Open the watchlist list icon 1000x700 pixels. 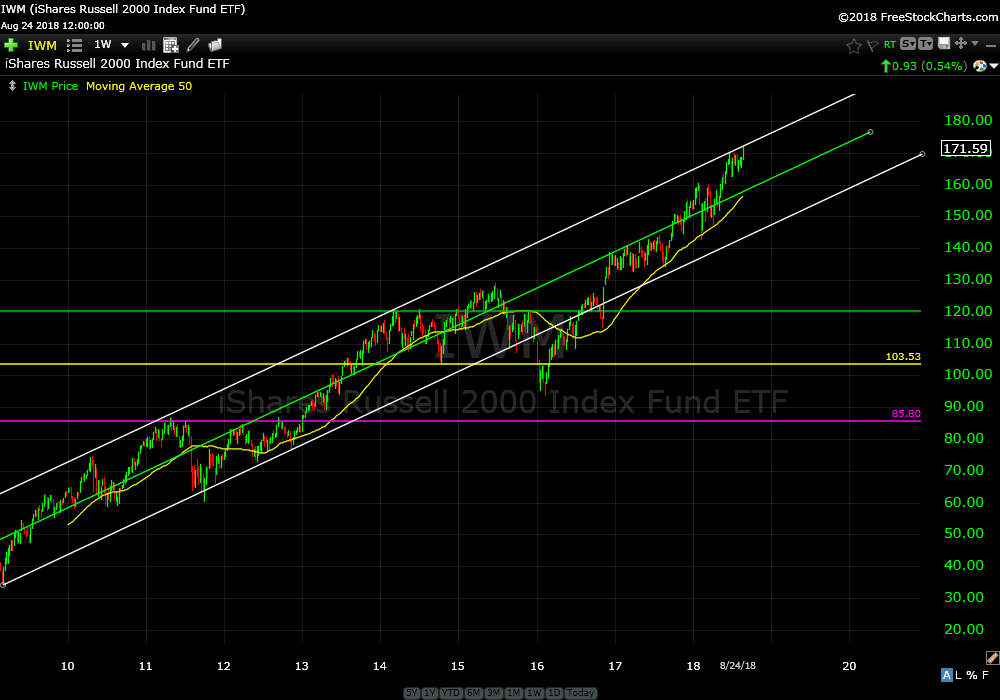pos(74,45)
